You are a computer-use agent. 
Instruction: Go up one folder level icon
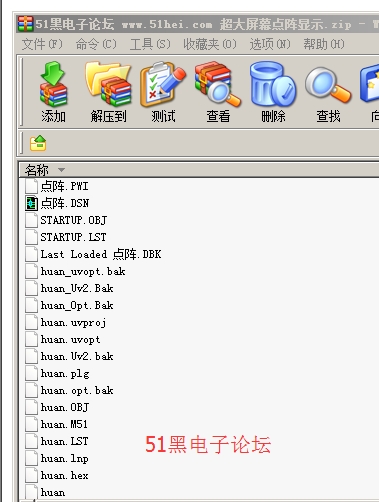pos(38,143)
